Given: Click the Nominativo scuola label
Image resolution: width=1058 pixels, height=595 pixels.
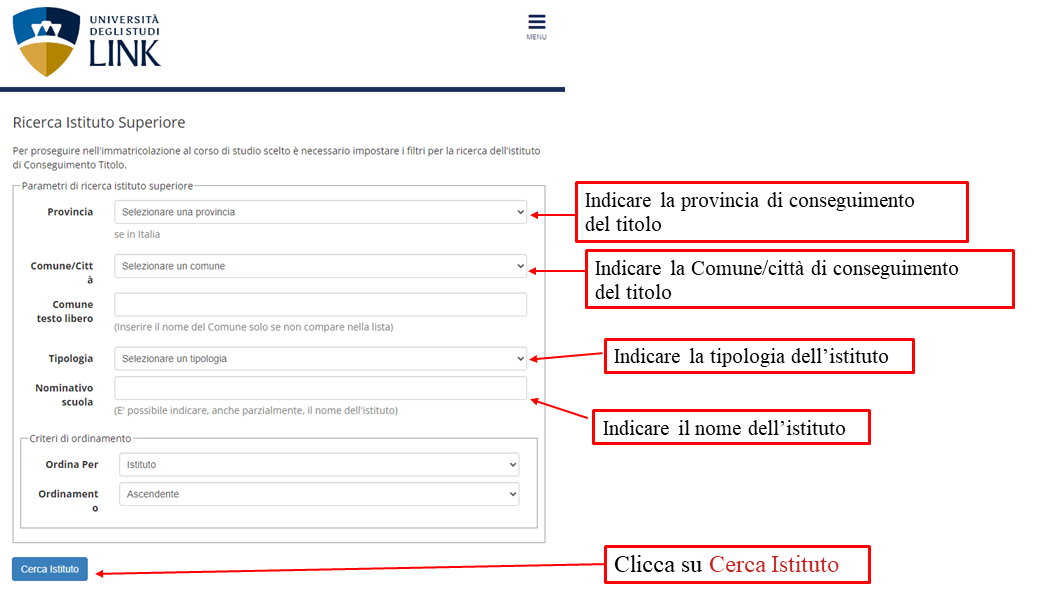Looking at the screenshot, I should pyautogui.click(x=64, y=395).
